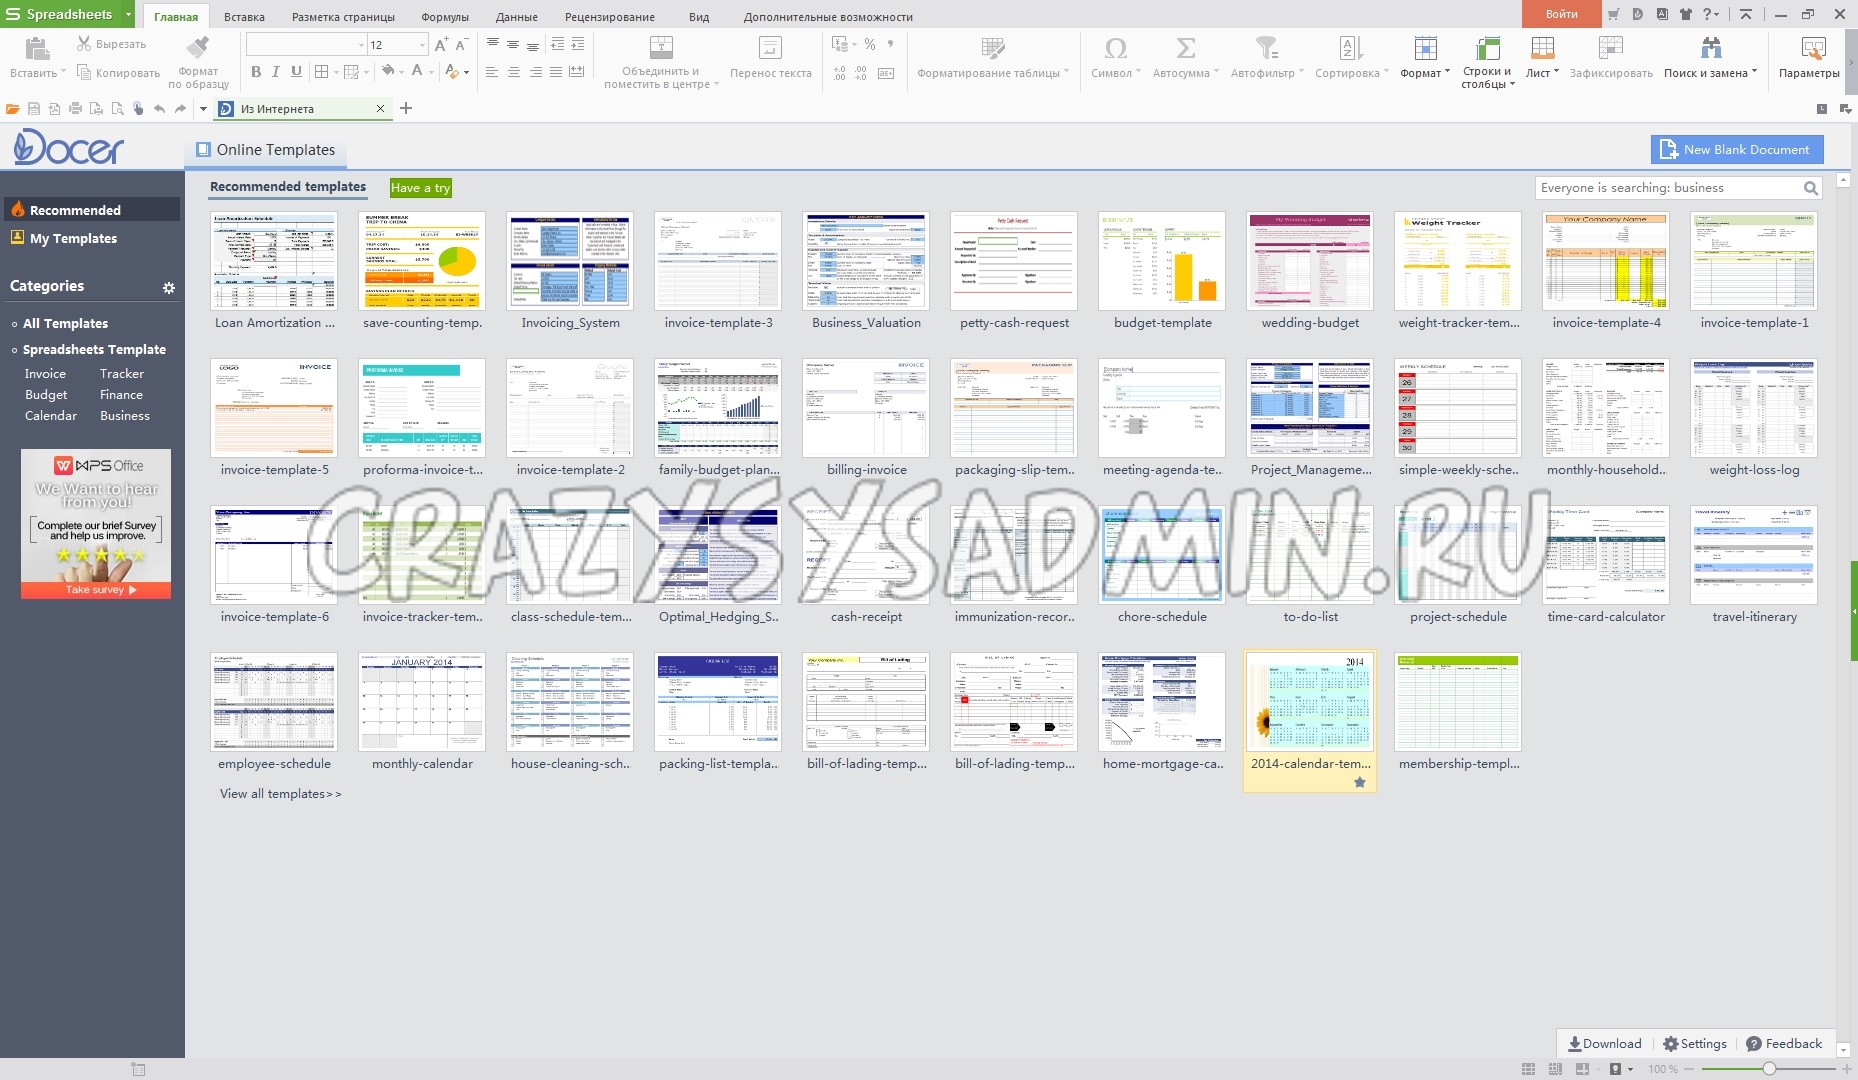Click the Find and Replace binoculars icon
This screenshot has height=1080, width=1858.
click(1710, 48)
